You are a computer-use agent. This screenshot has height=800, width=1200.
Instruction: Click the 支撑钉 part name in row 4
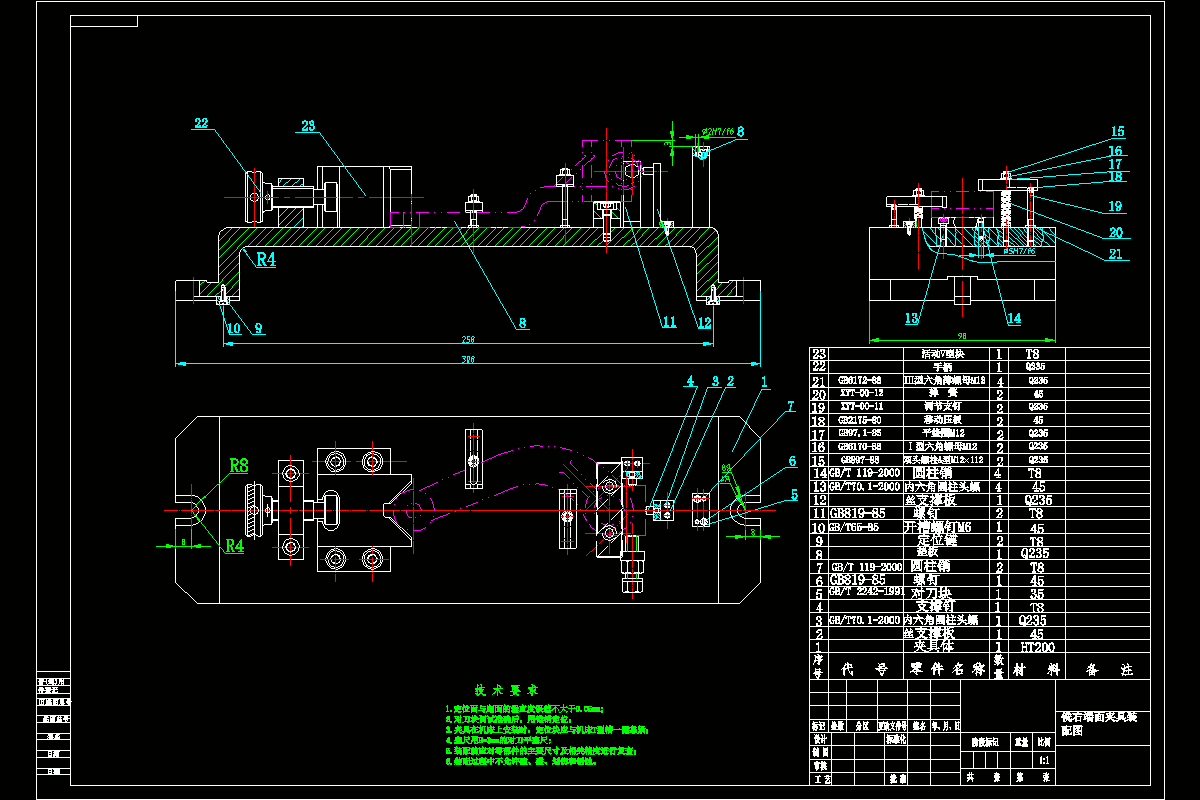coord(937,606)
